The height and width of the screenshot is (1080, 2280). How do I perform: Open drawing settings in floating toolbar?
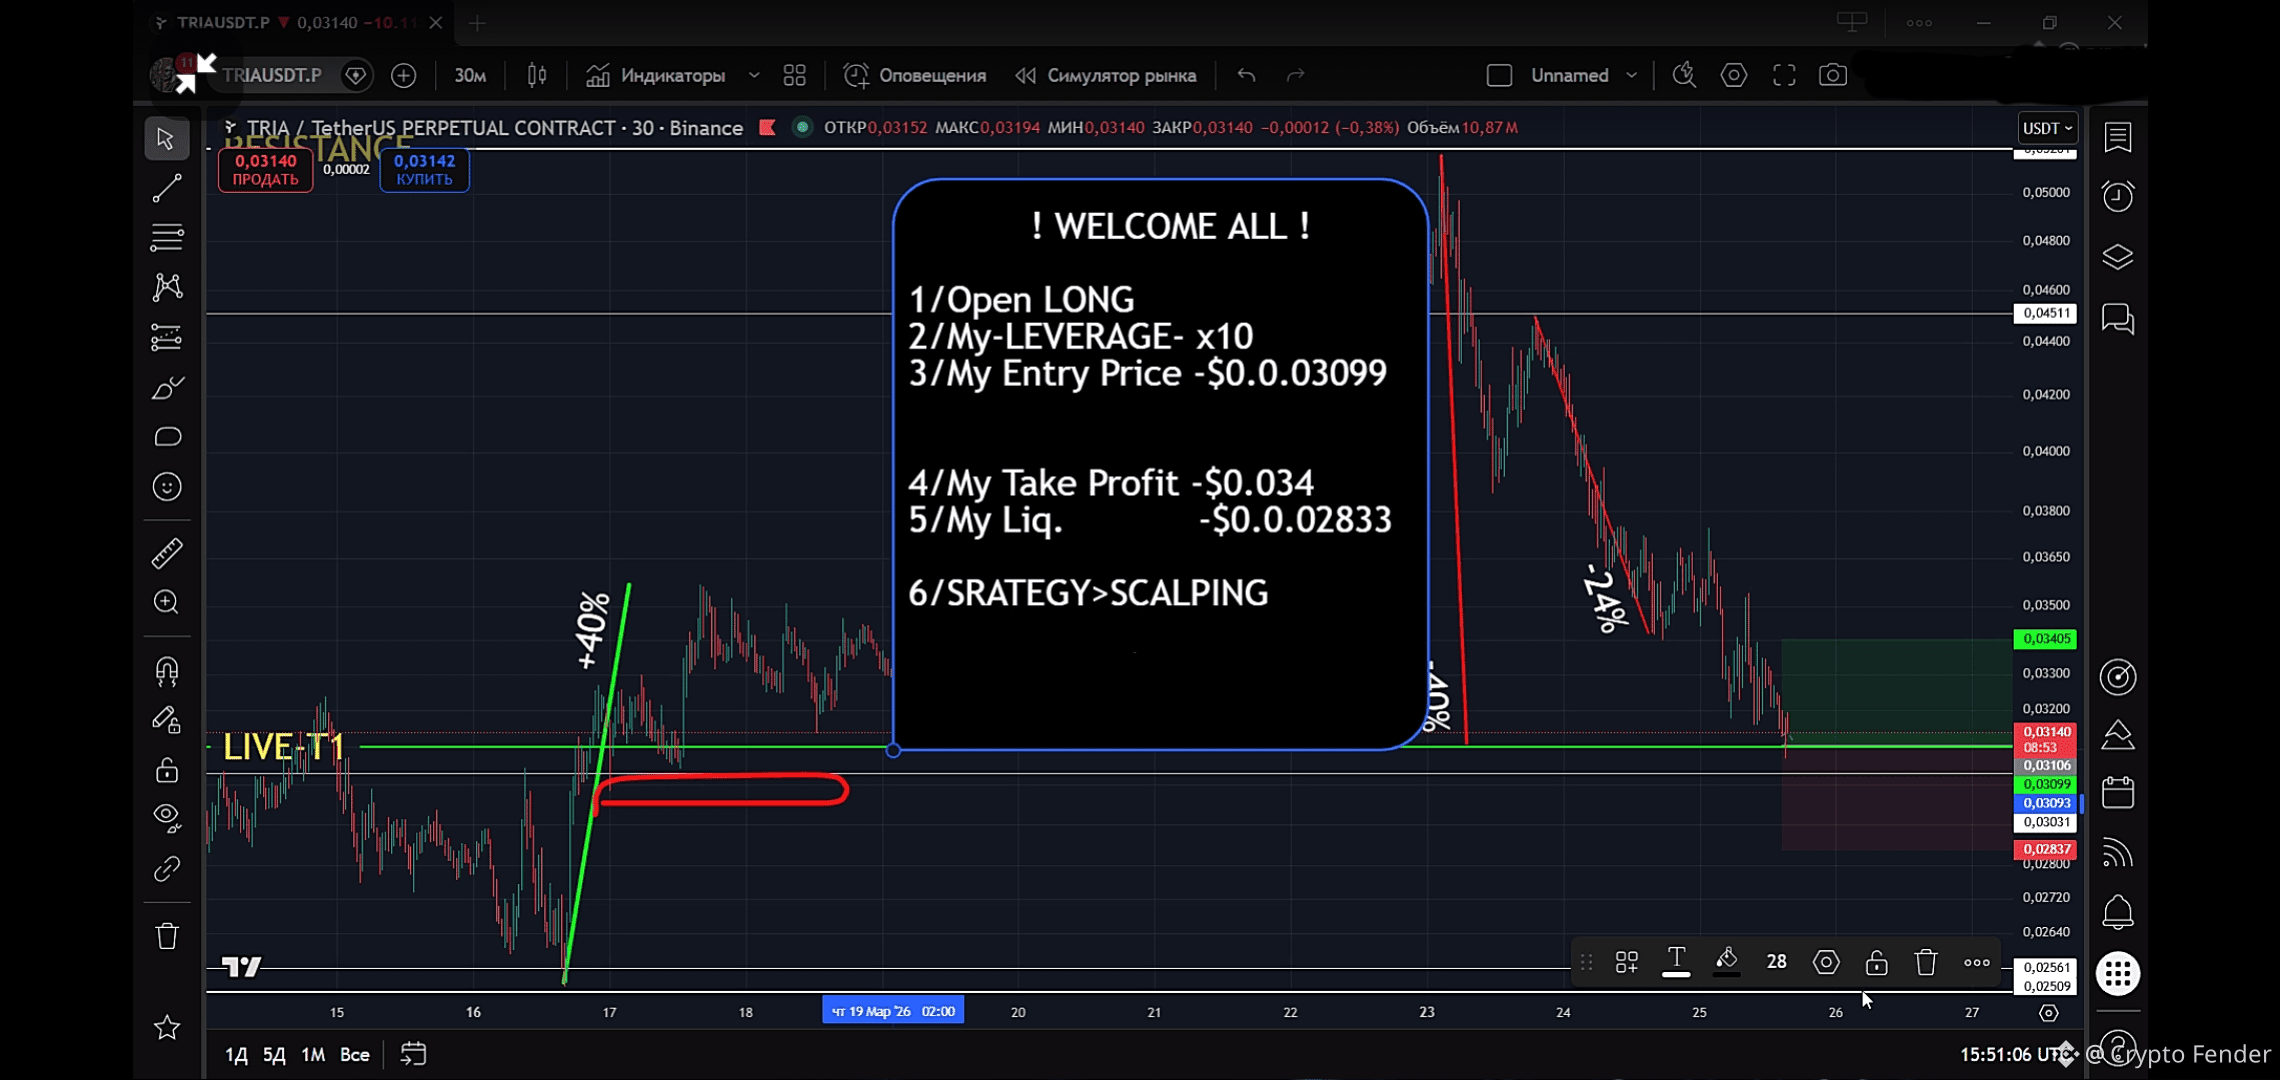[1826, 962]
